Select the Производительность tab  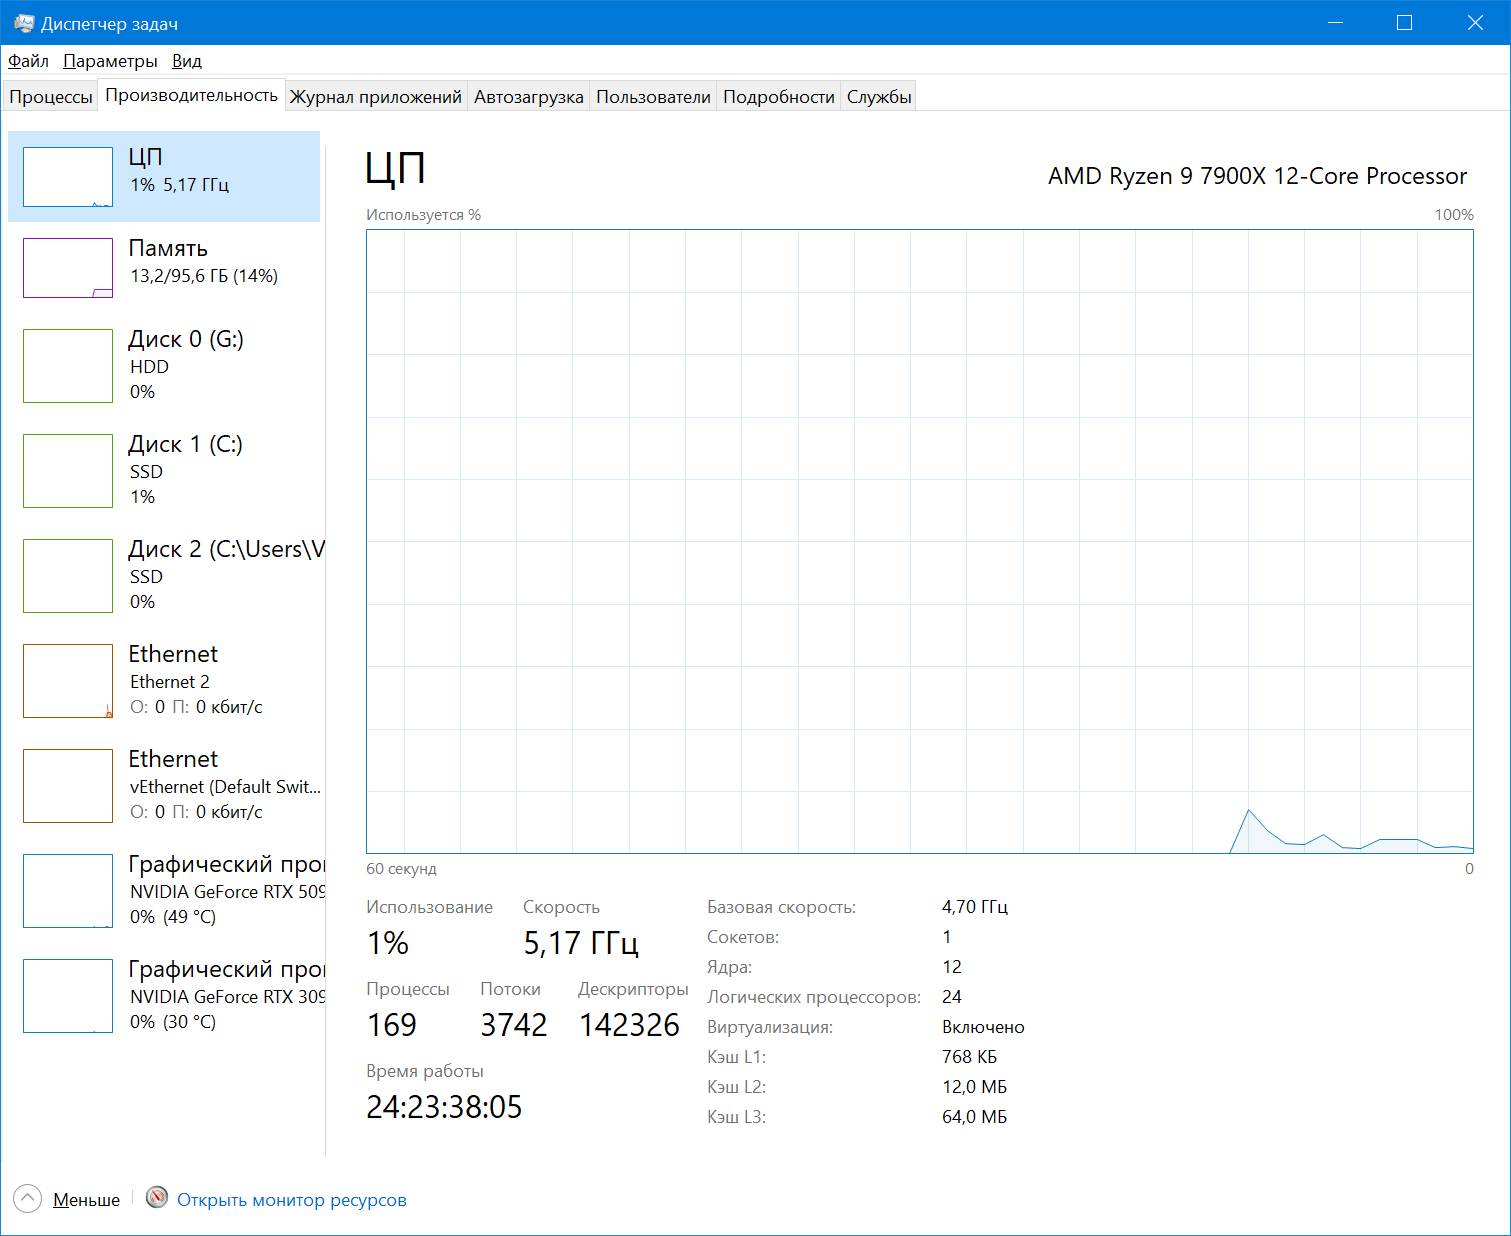192,95
